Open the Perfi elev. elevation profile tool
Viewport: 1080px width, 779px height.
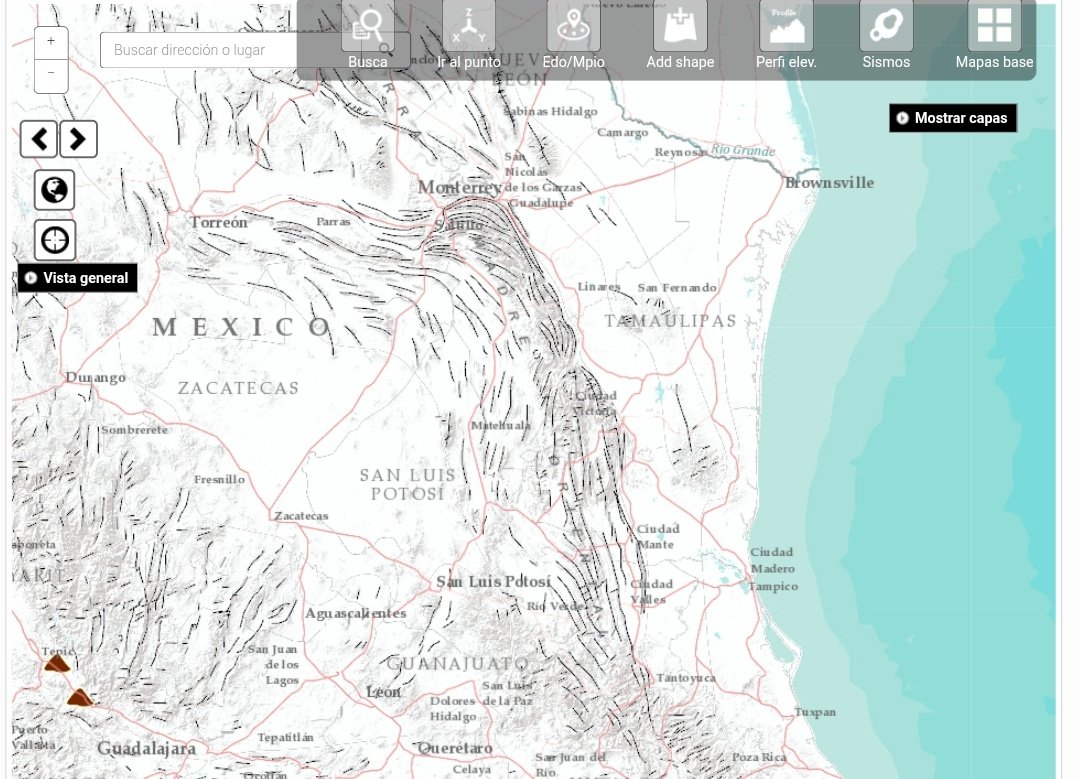point(786,36)
